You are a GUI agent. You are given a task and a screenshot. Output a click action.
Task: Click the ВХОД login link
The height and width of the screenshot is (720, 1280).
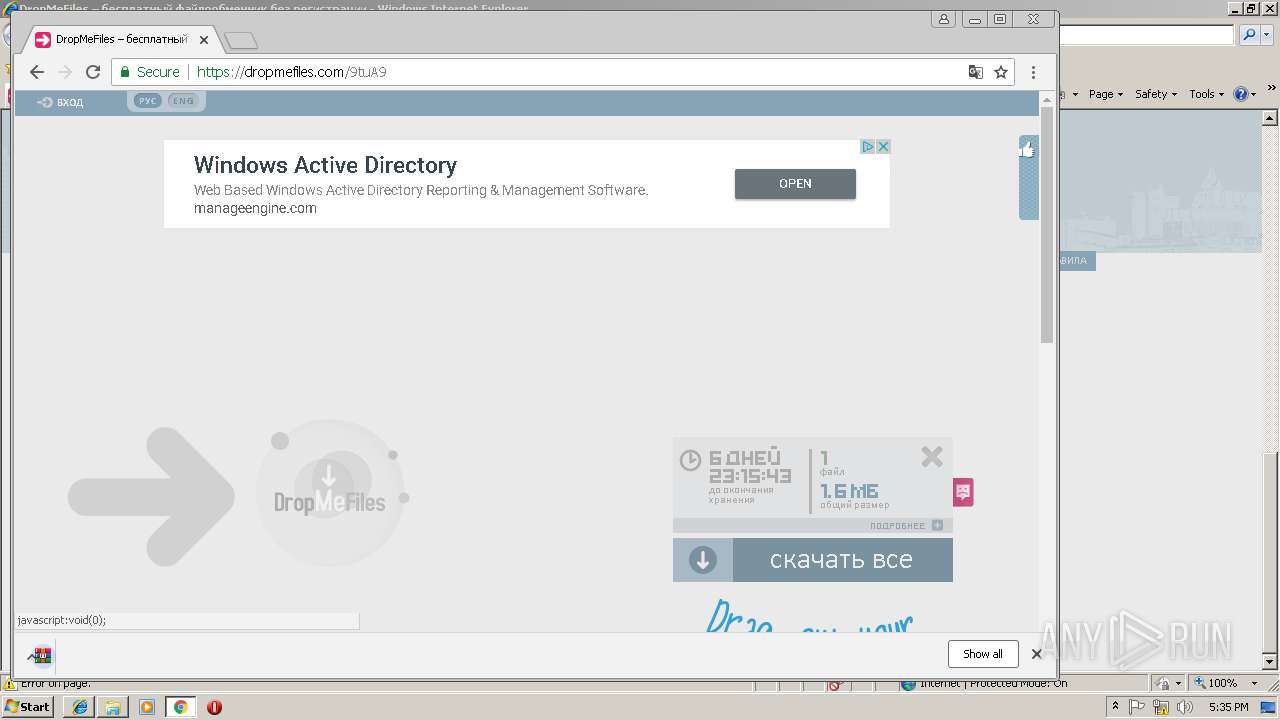(x=60, y=102)
